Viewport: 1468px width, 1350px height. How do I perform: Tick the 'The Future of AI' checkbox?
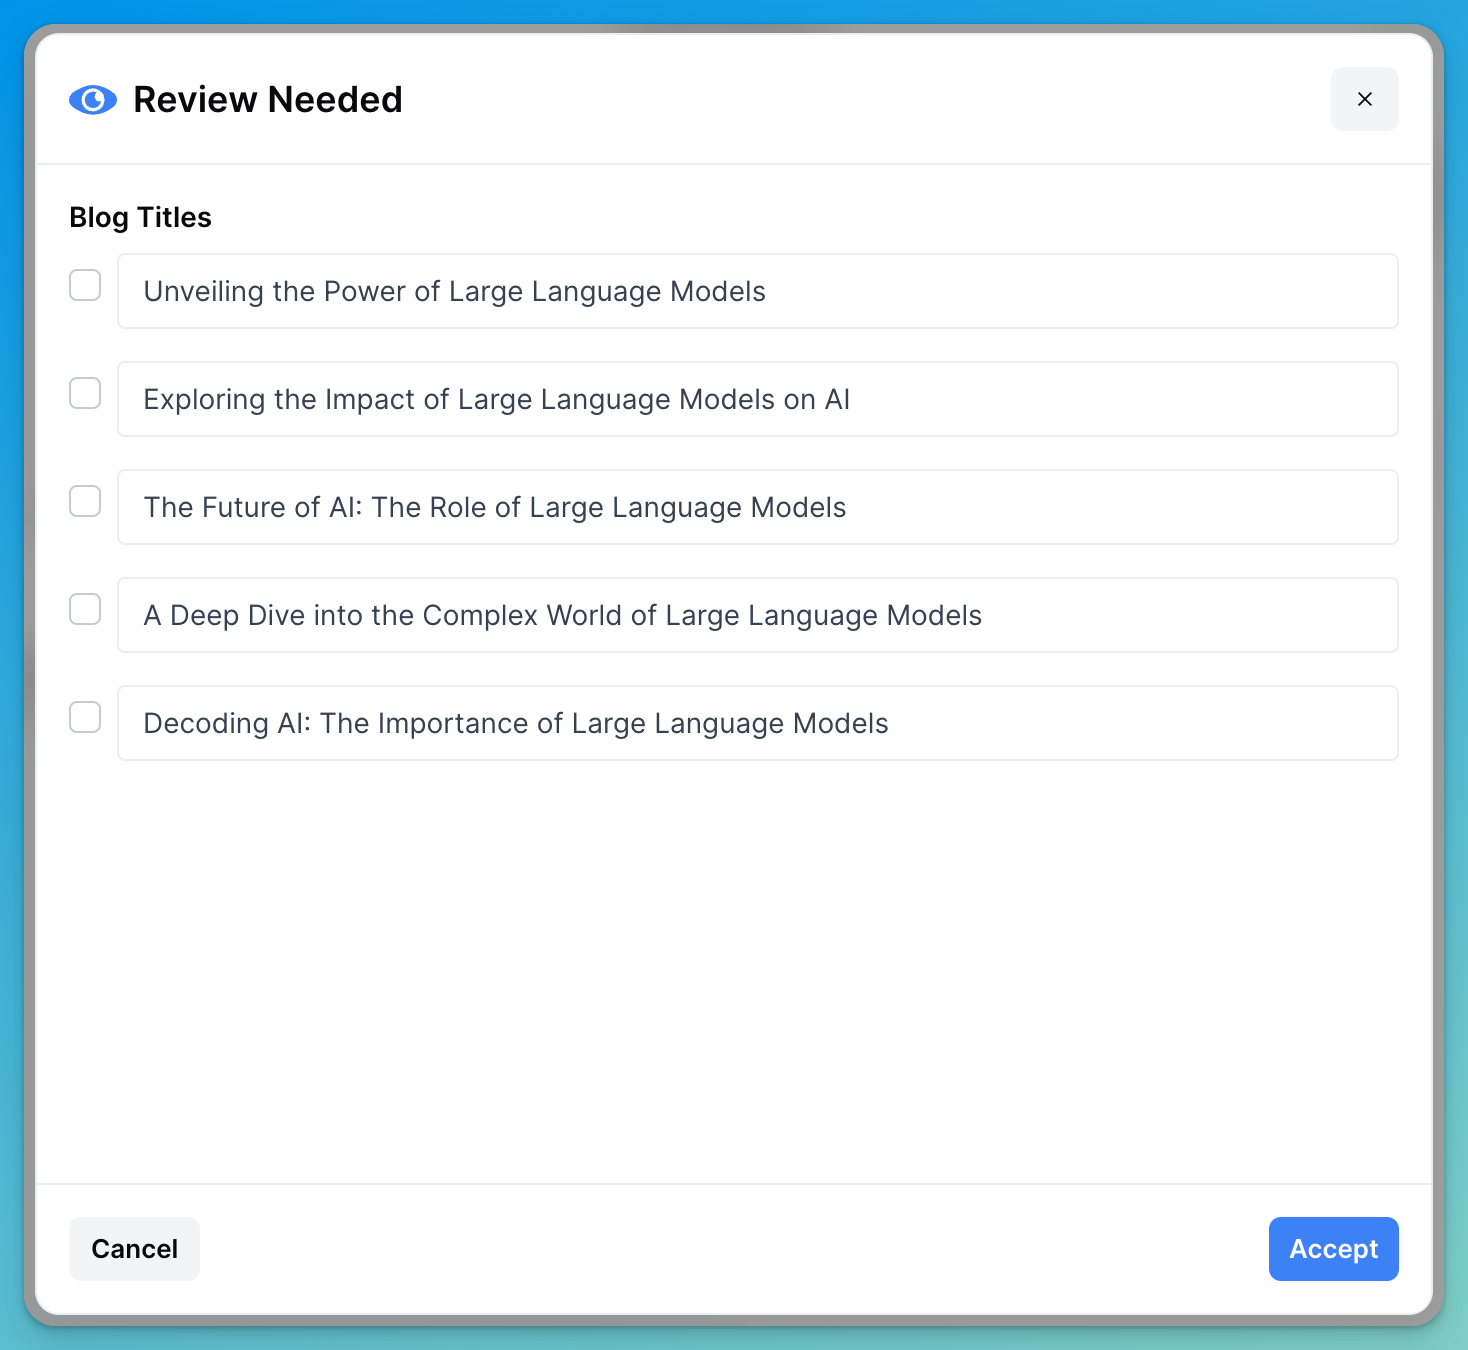coord(85,501)
